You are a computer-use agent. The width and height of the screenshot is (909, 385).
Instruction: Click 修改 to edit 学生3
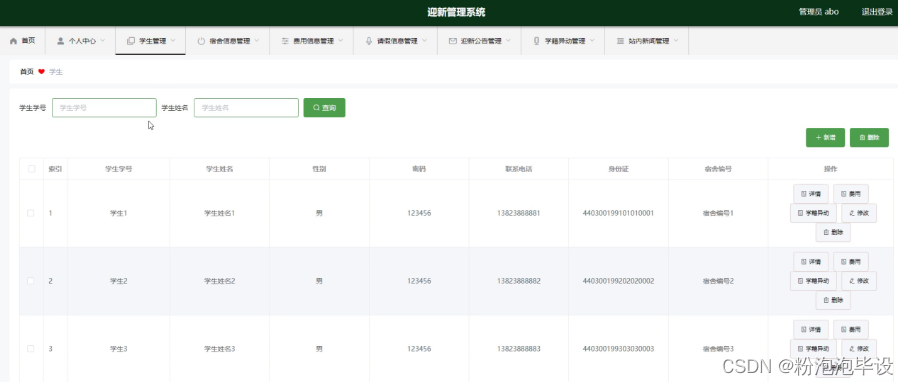[x=859, y=349]
